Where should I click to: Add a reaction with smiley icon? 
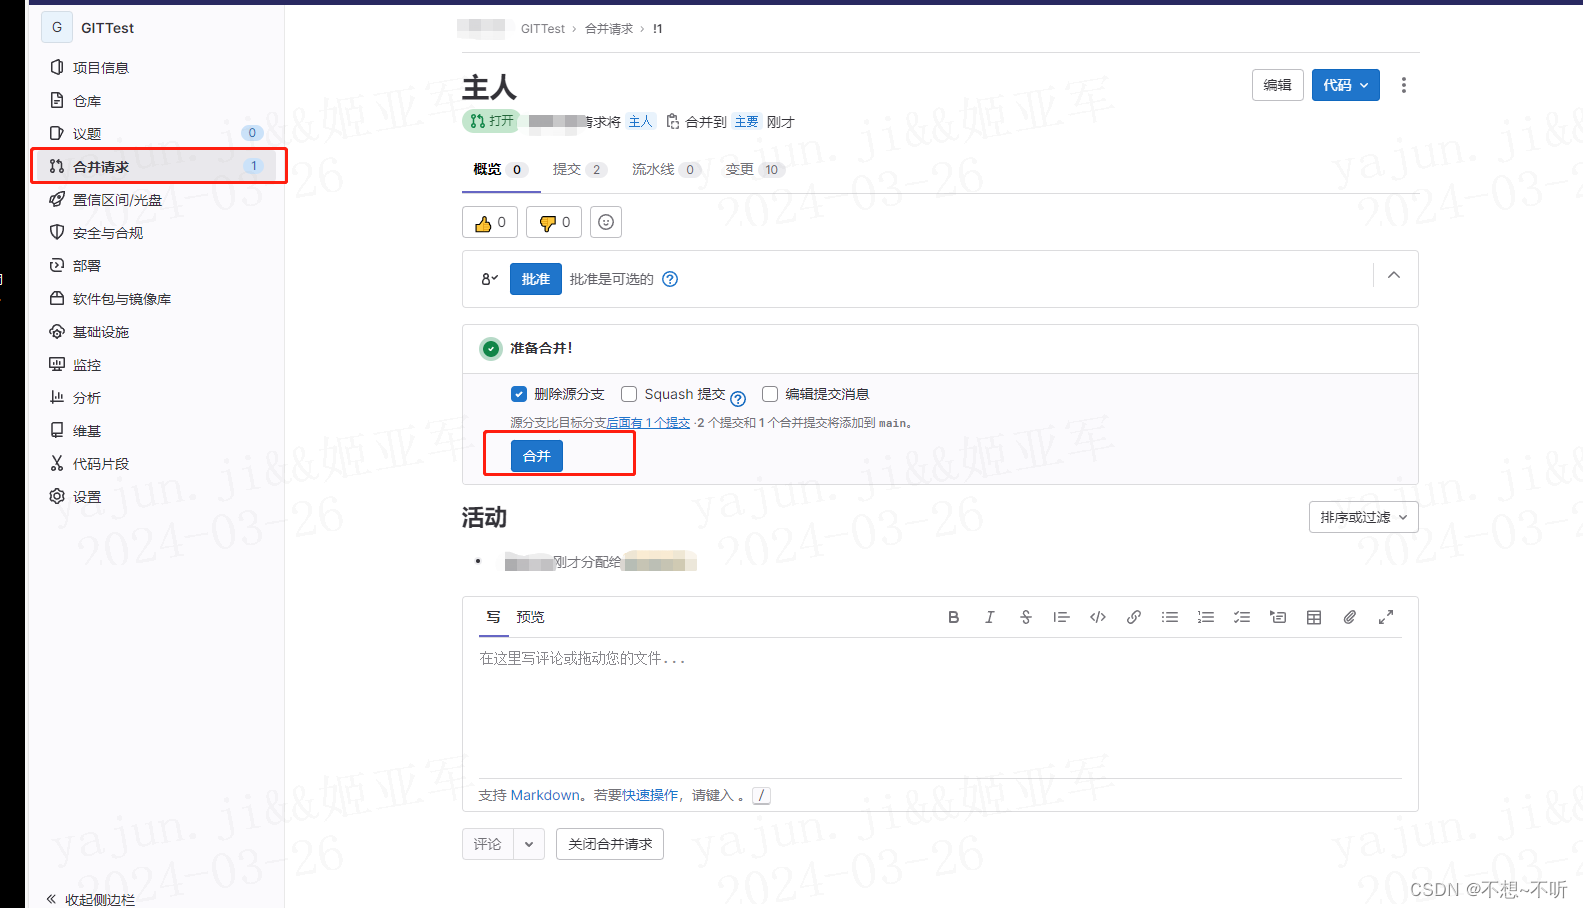point(606,222)
